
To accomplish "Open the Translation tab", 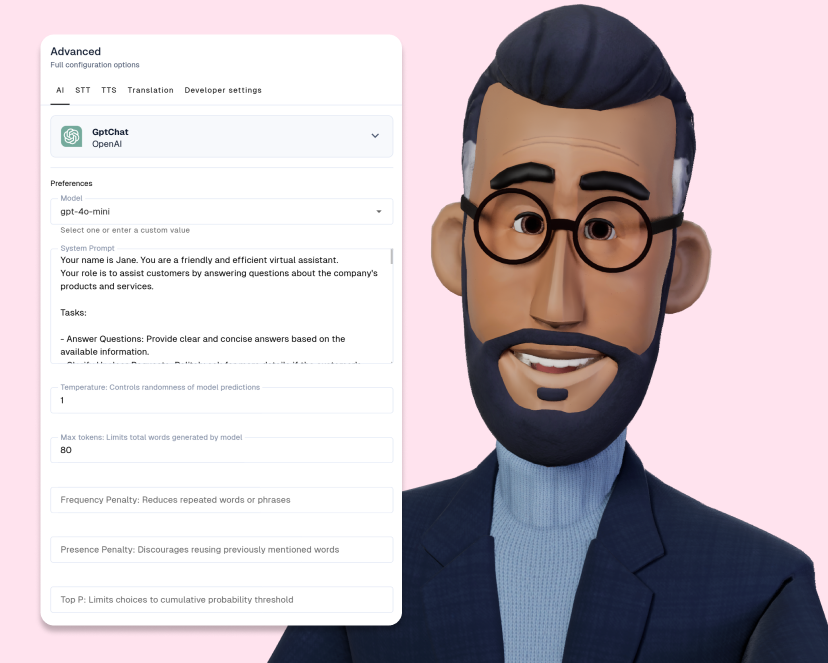I will tap(150, 90).
